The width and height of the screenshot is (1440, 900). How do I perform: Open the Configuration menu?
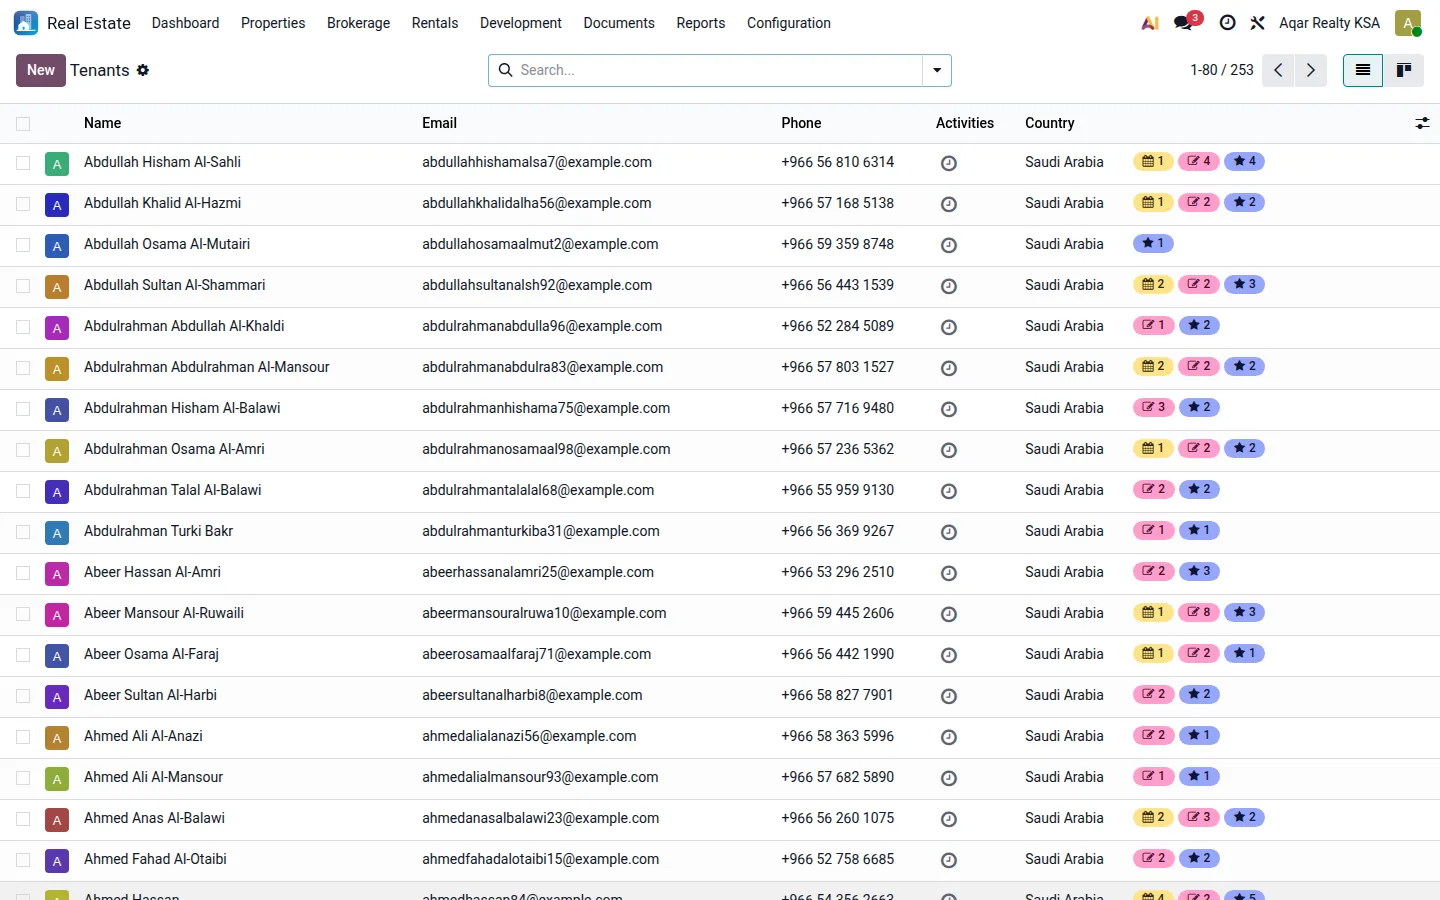click(789, 23)
